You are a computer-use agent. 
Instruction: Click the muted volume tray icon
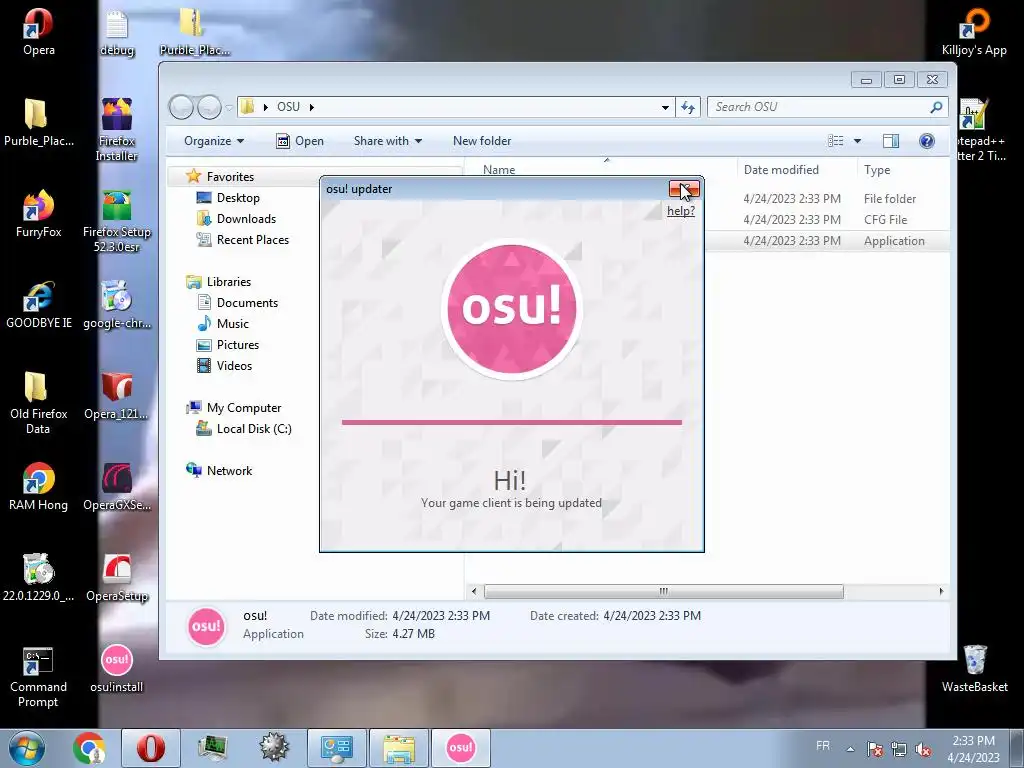(x=923, y=750)
